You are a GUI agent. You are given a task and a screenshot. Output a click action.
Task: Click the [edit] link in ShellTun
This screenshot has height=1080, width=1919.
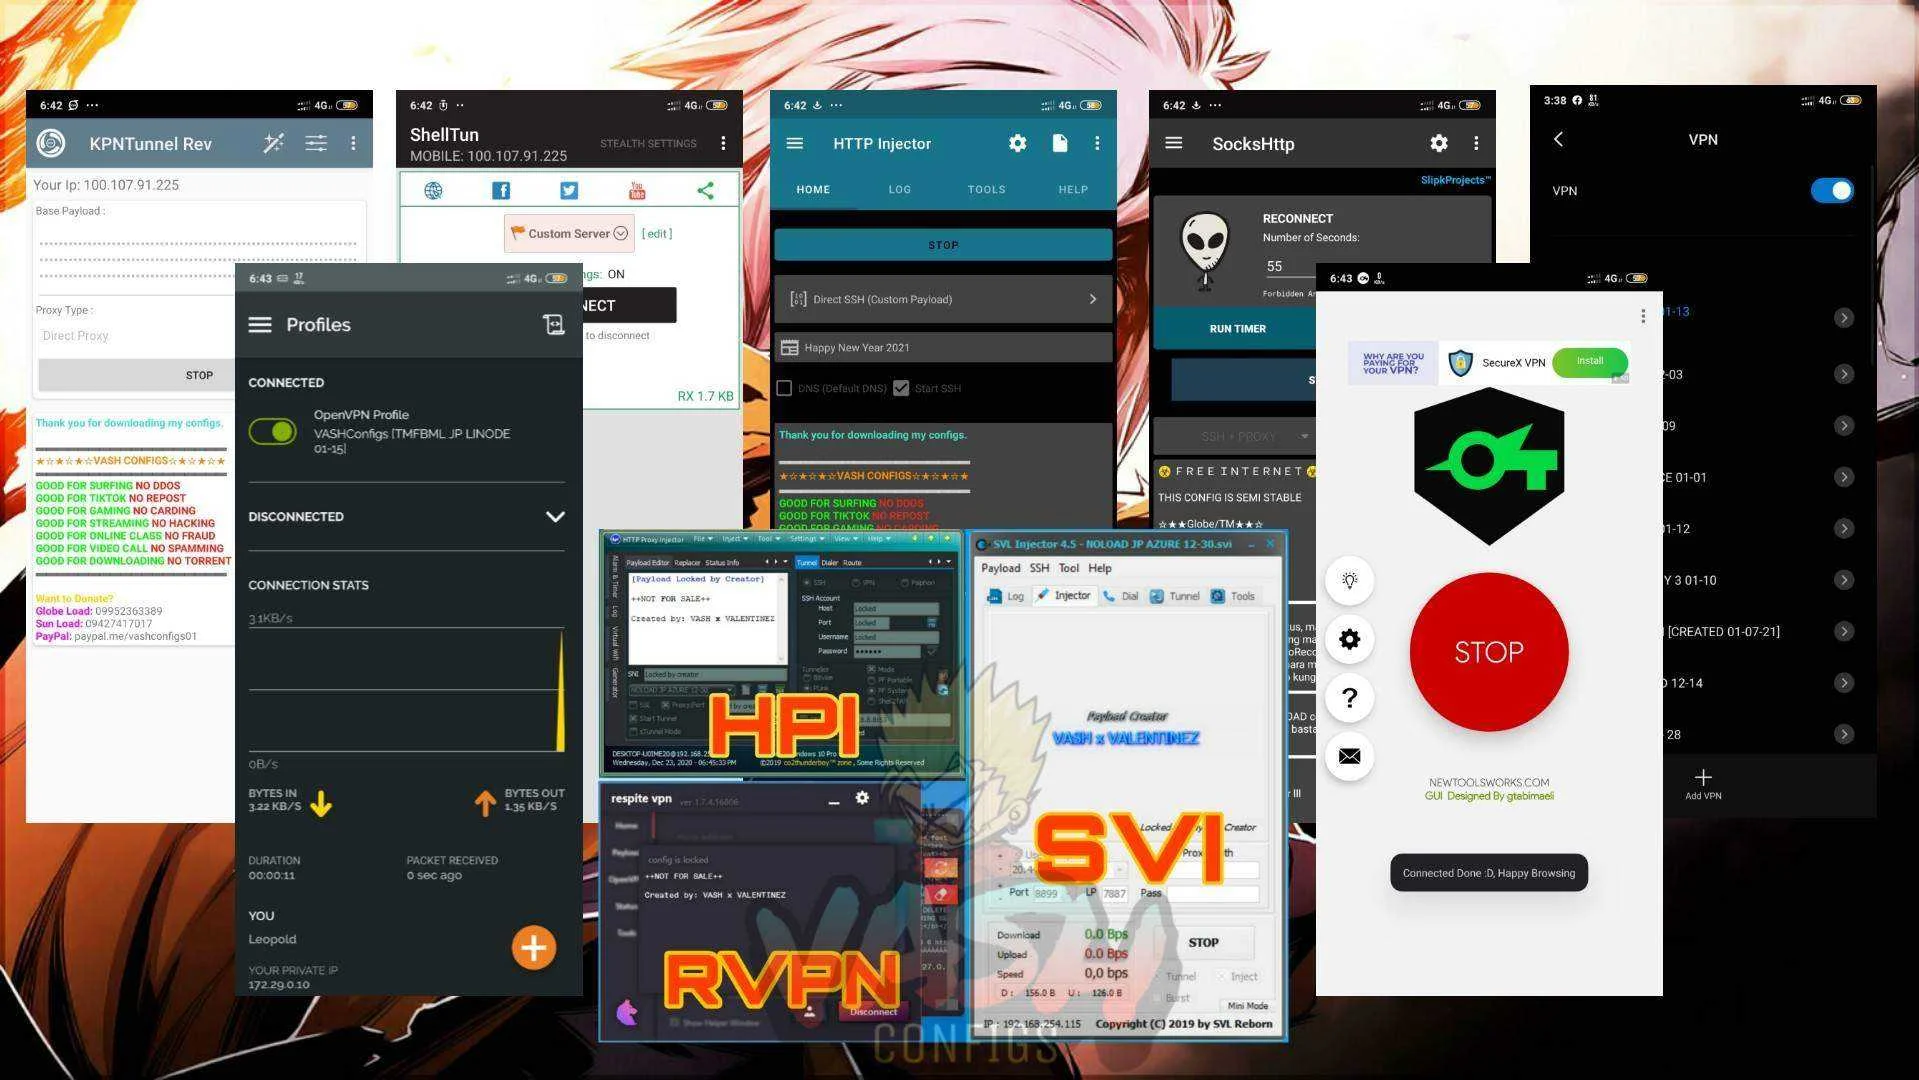point(656,233)
